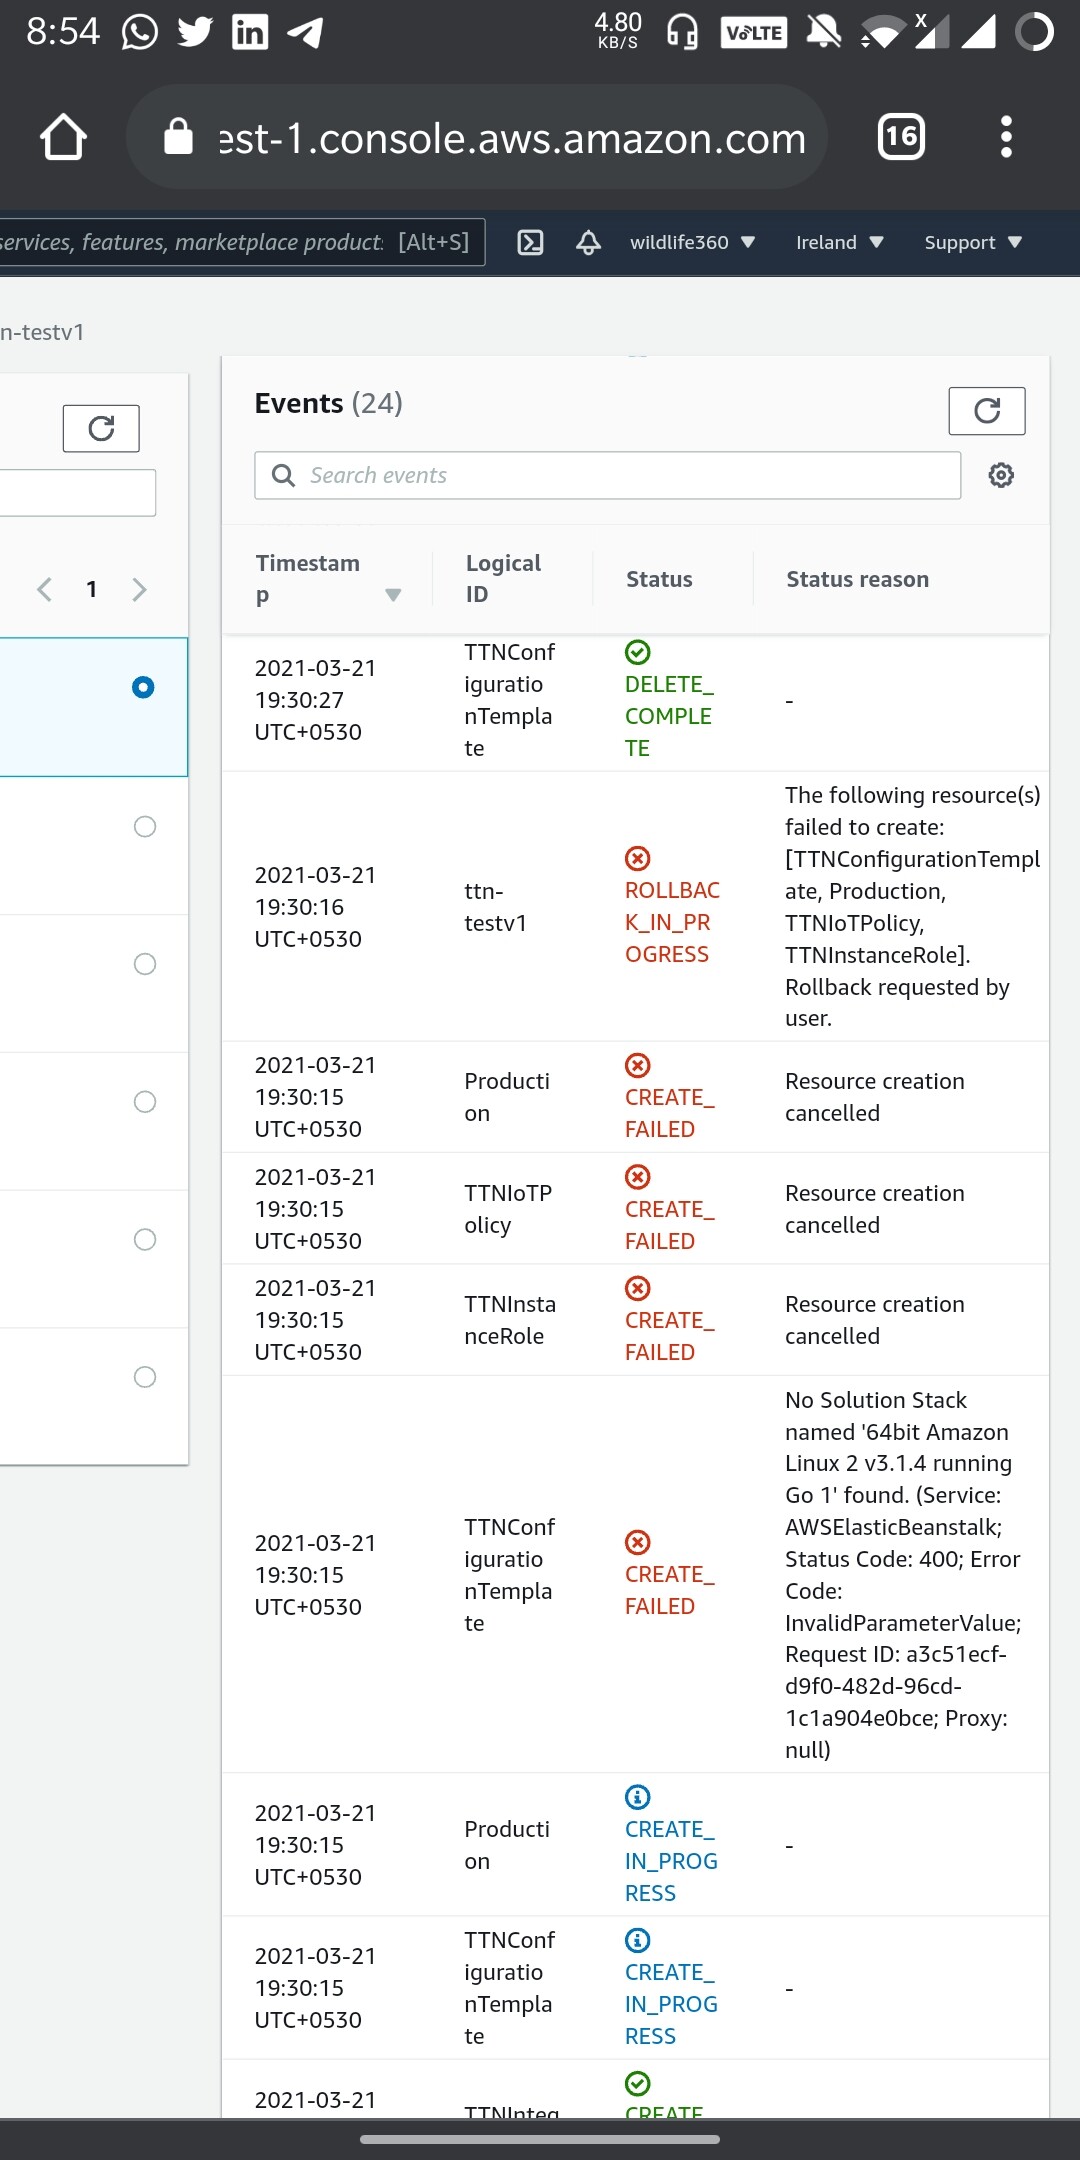
Task: Go to next page of stacks
Action: [x=140, y=589]
